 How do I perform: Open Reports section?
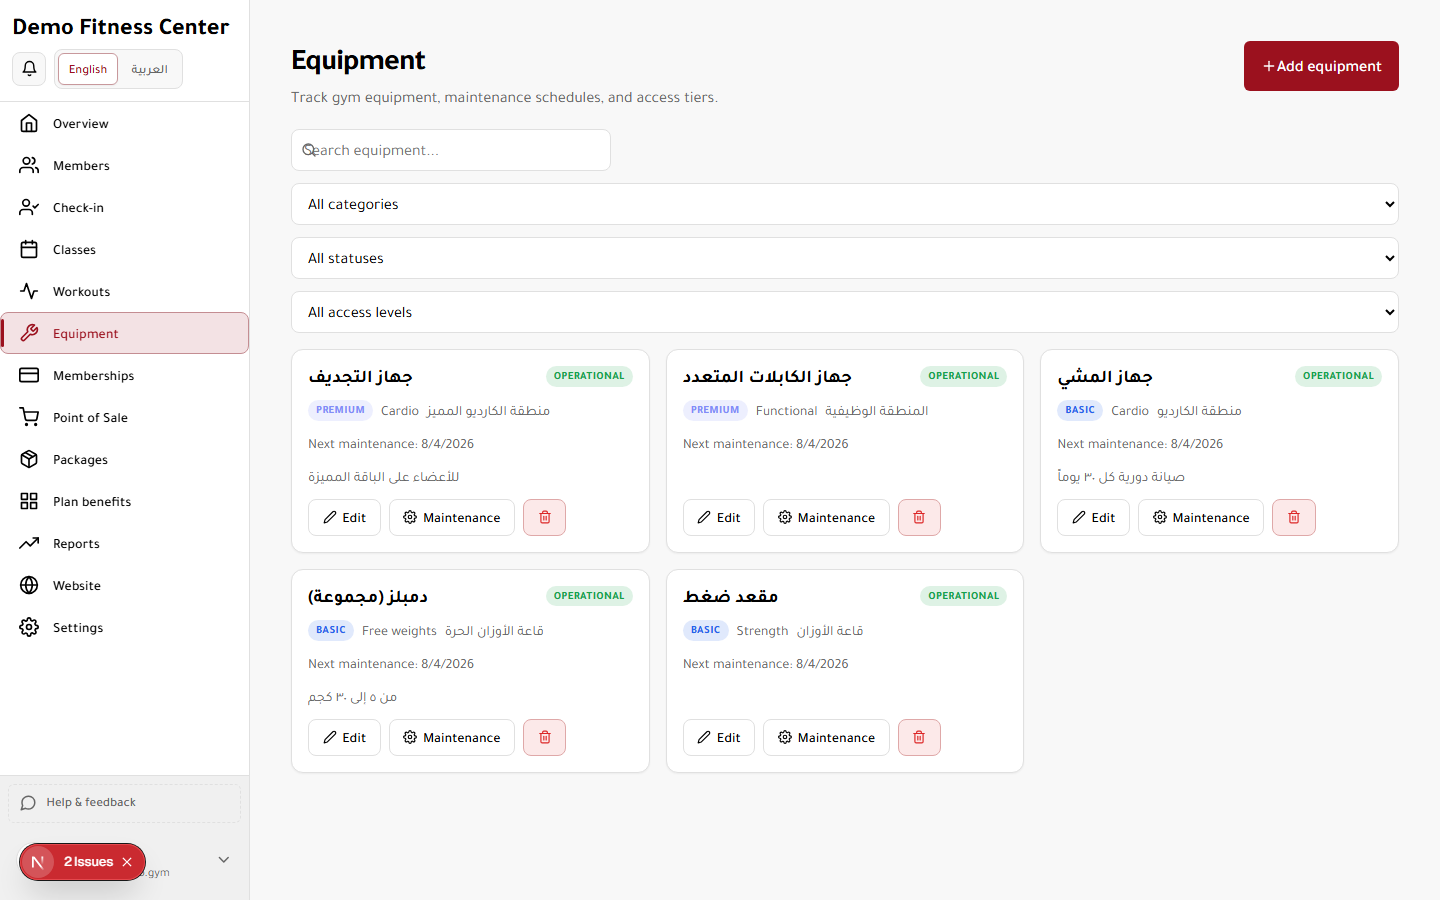pyautogui.click(x=125, y=544)
